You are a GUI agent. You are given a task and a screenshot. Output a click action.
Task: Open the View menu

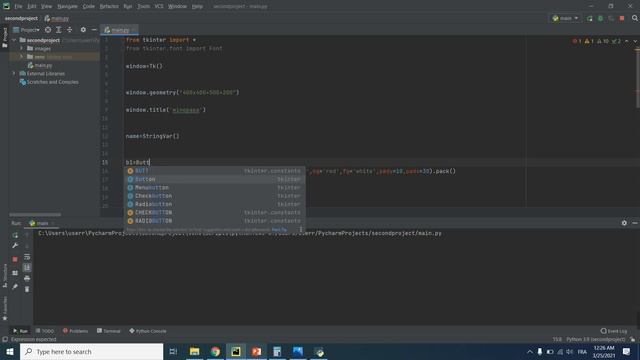(47, 6)
